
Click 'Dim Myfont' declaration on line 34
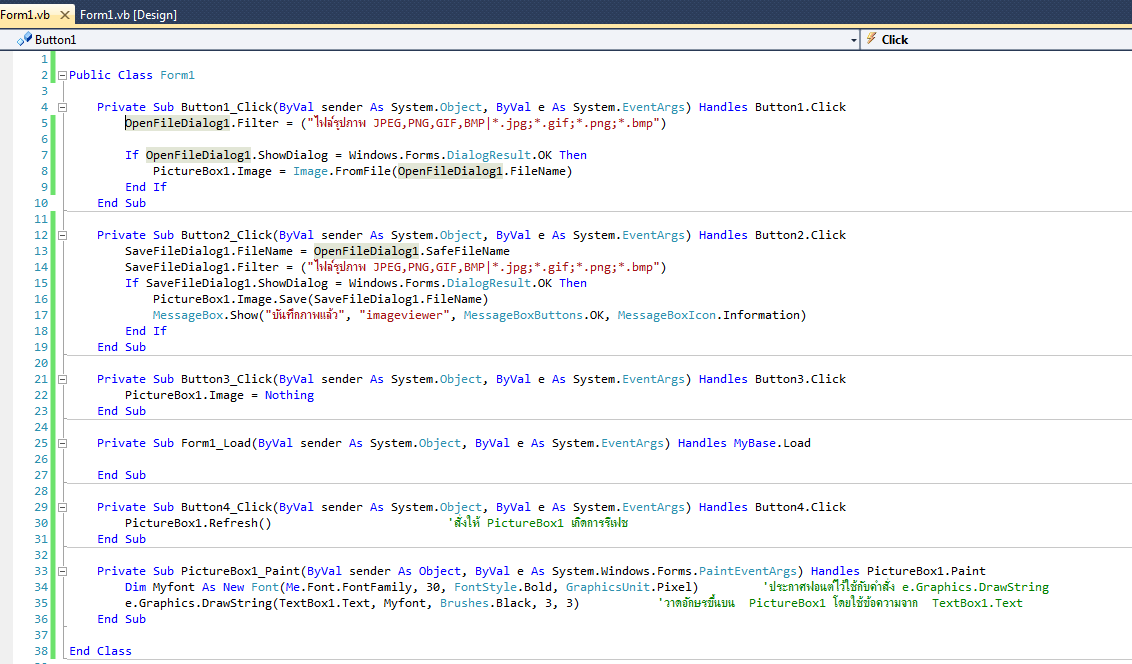160,587
